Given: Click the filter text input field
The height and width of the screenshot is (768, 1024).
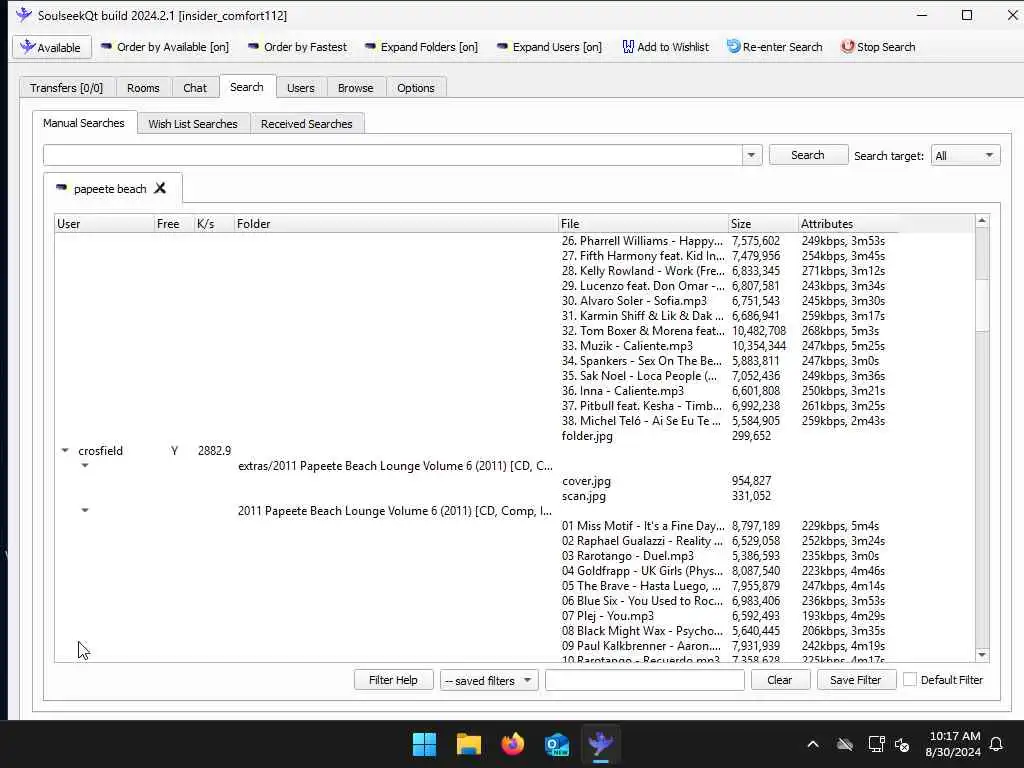Looking at the screenshot, I should (x=645, y=680).
